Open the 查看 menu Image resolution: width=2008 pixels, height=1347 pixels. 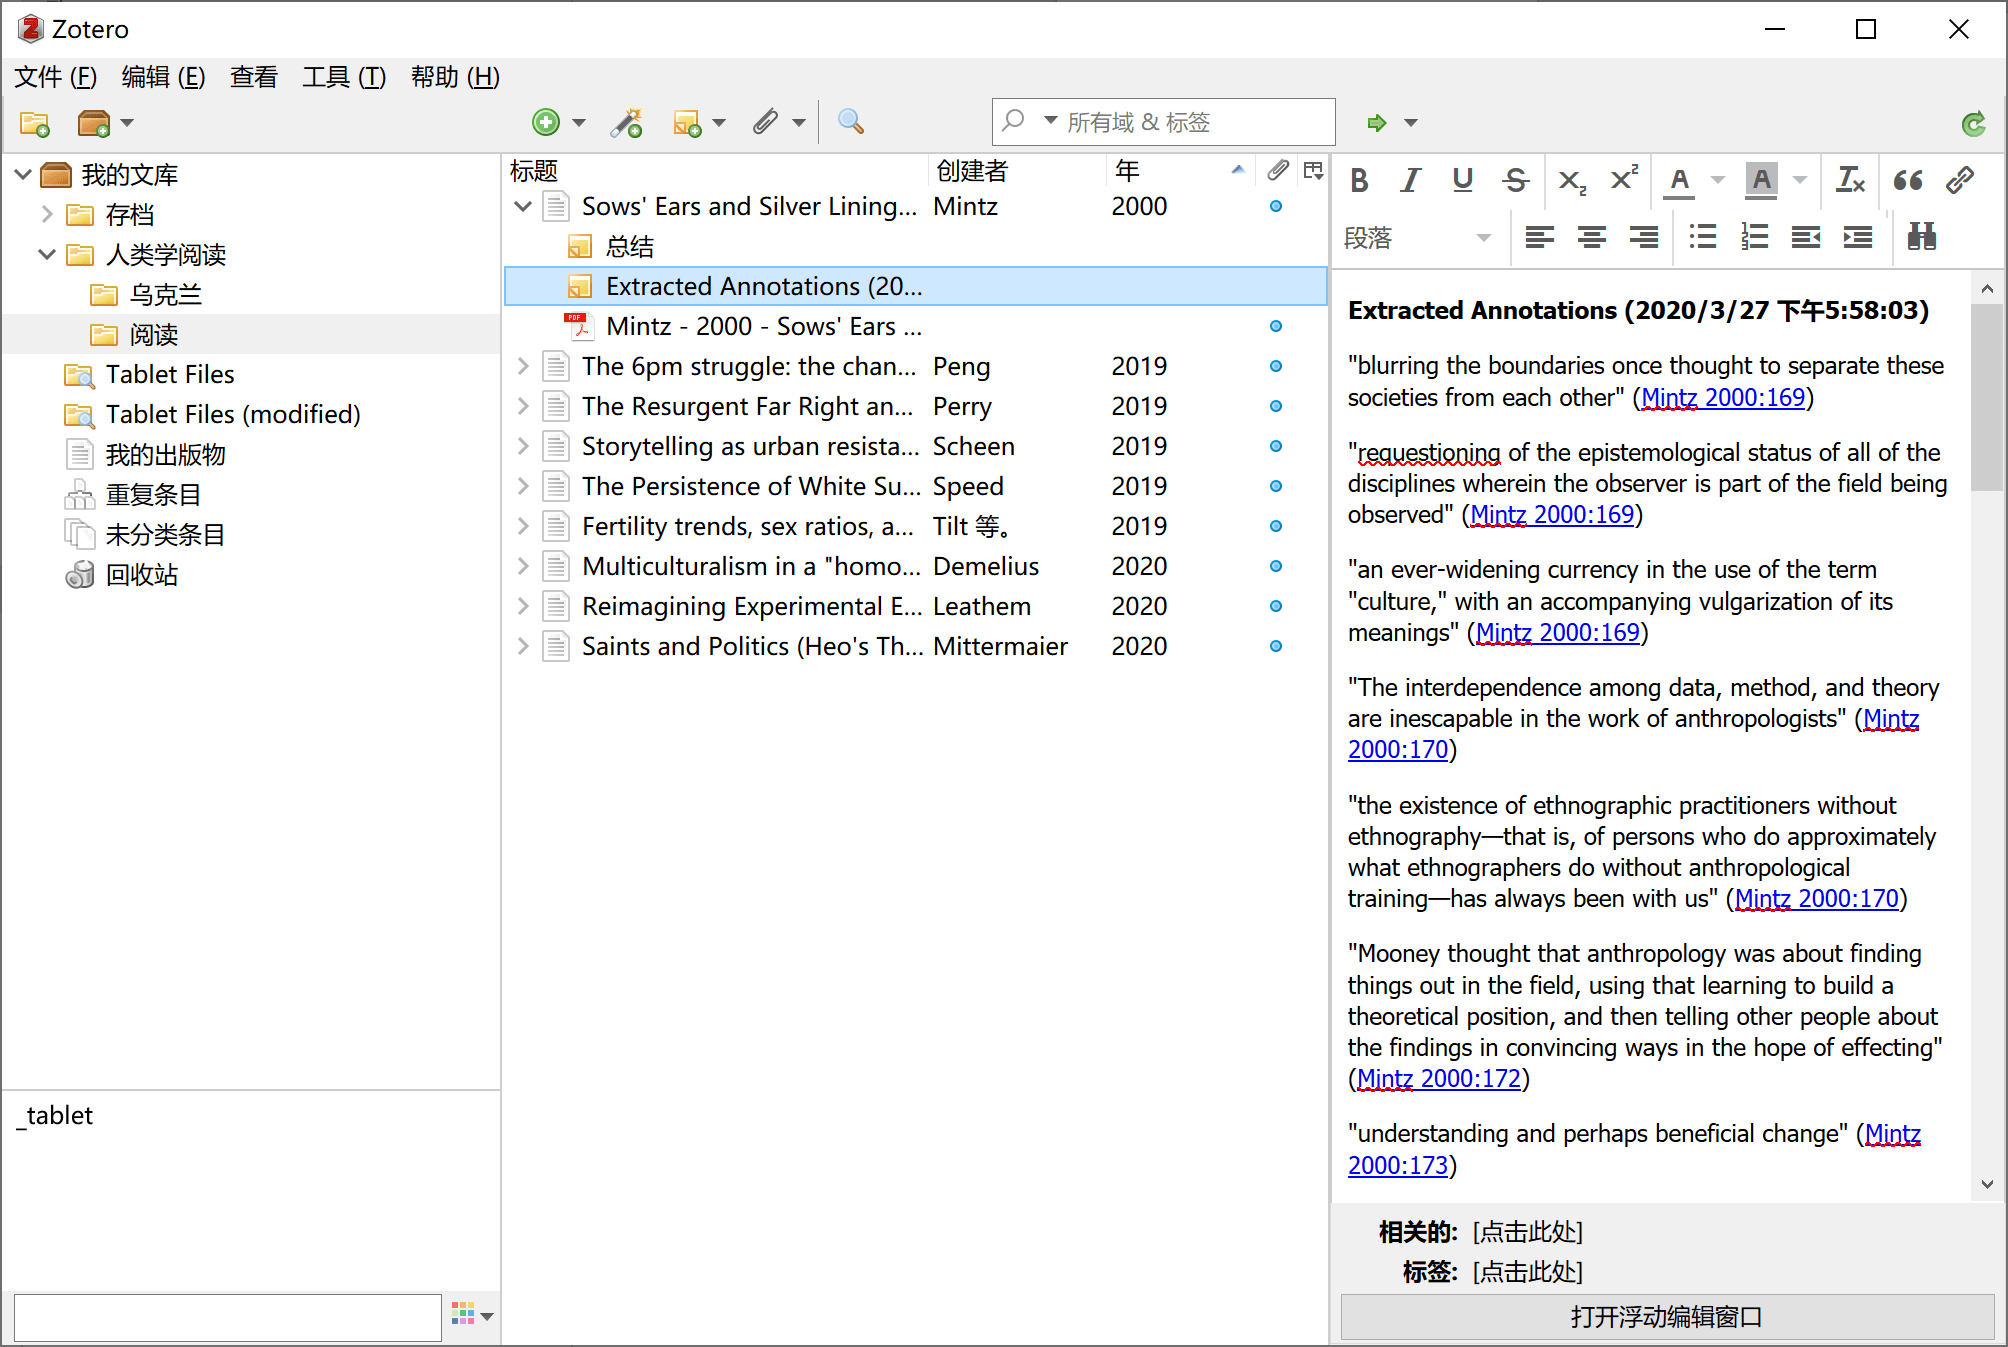254,77
